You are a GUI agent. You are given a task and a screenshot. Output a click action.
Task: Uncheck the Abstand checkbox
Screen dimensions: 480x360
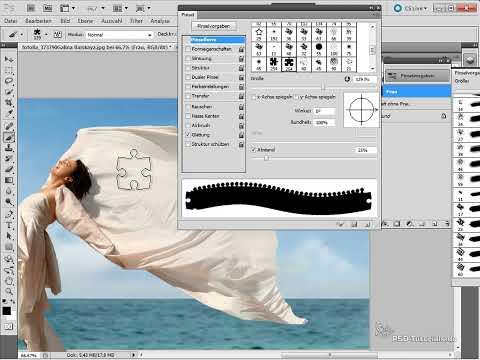[254, 150]
